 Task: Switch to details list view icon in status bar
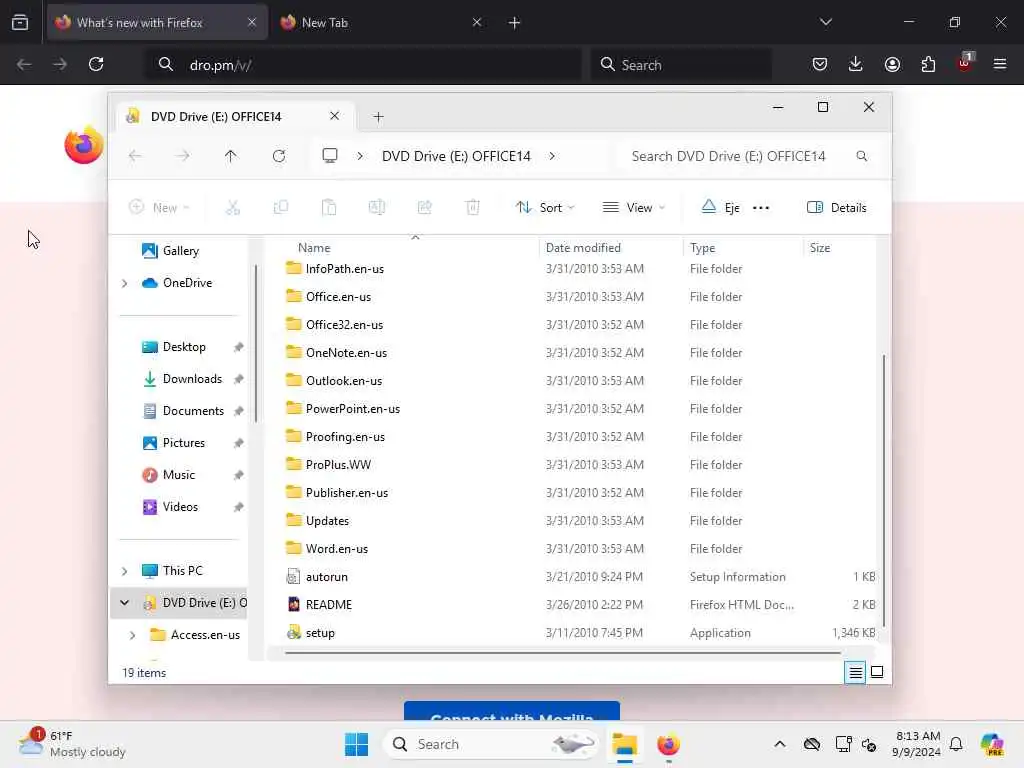click(856, 672)
